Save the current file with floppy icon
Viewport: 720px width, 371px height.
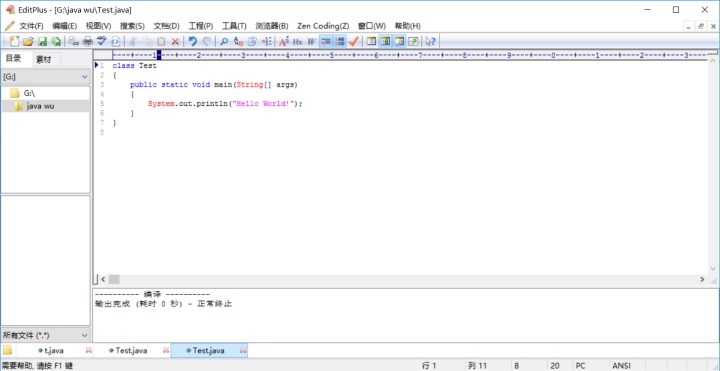(x=42, y=41)
